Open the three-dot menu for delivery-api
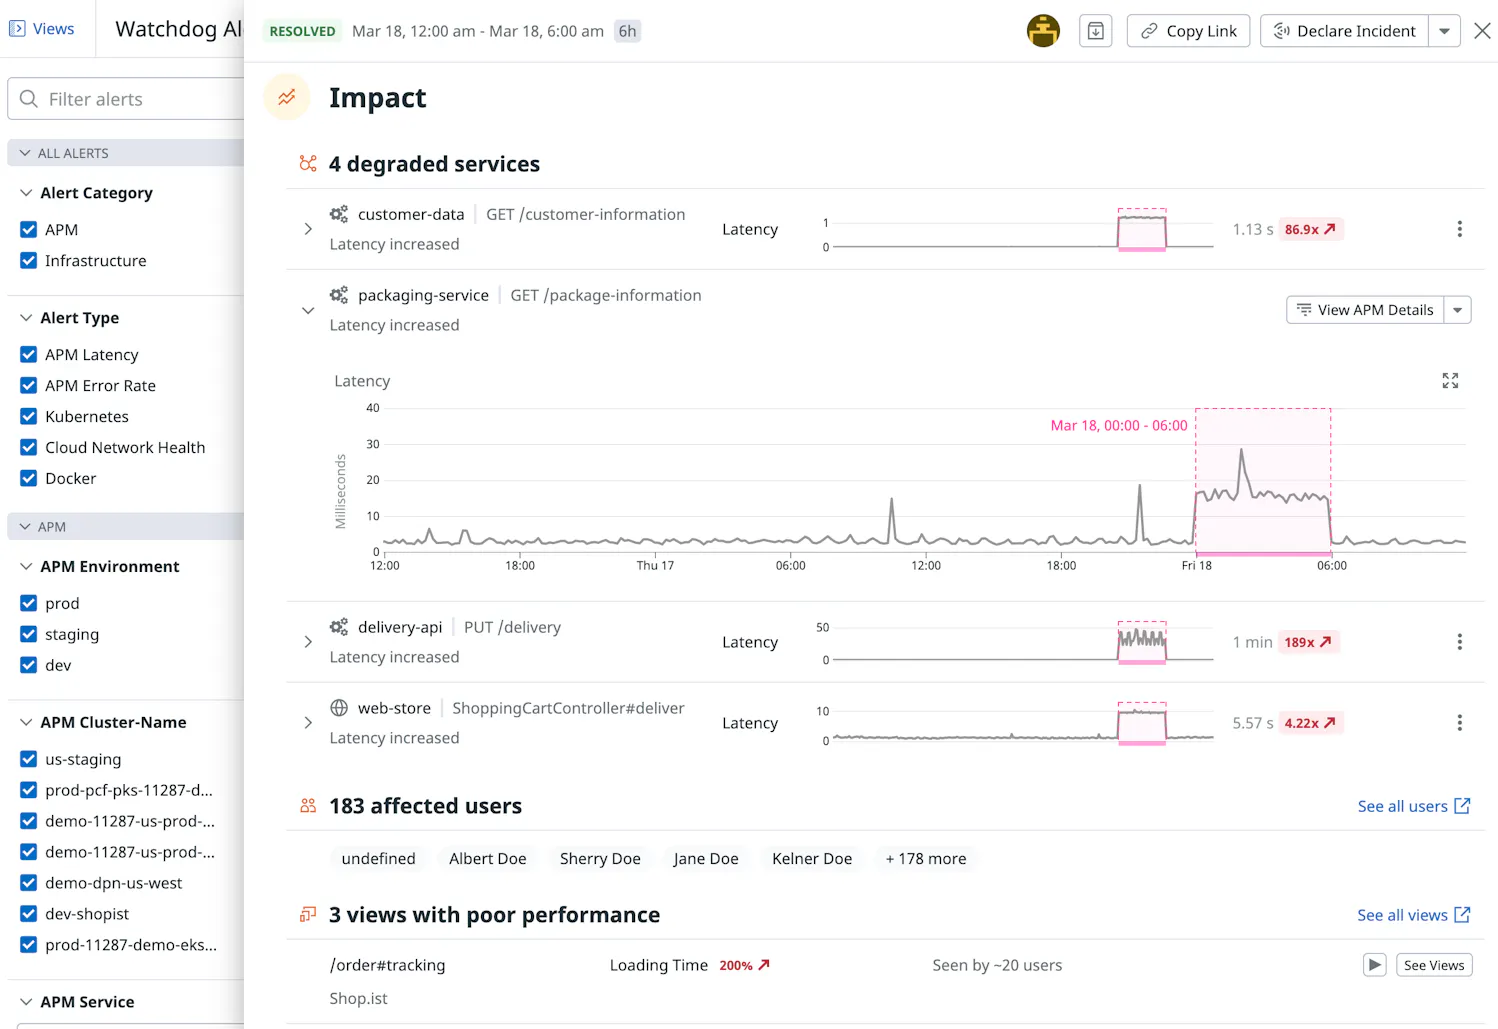The image size is (1498, 1029). 1459,642
